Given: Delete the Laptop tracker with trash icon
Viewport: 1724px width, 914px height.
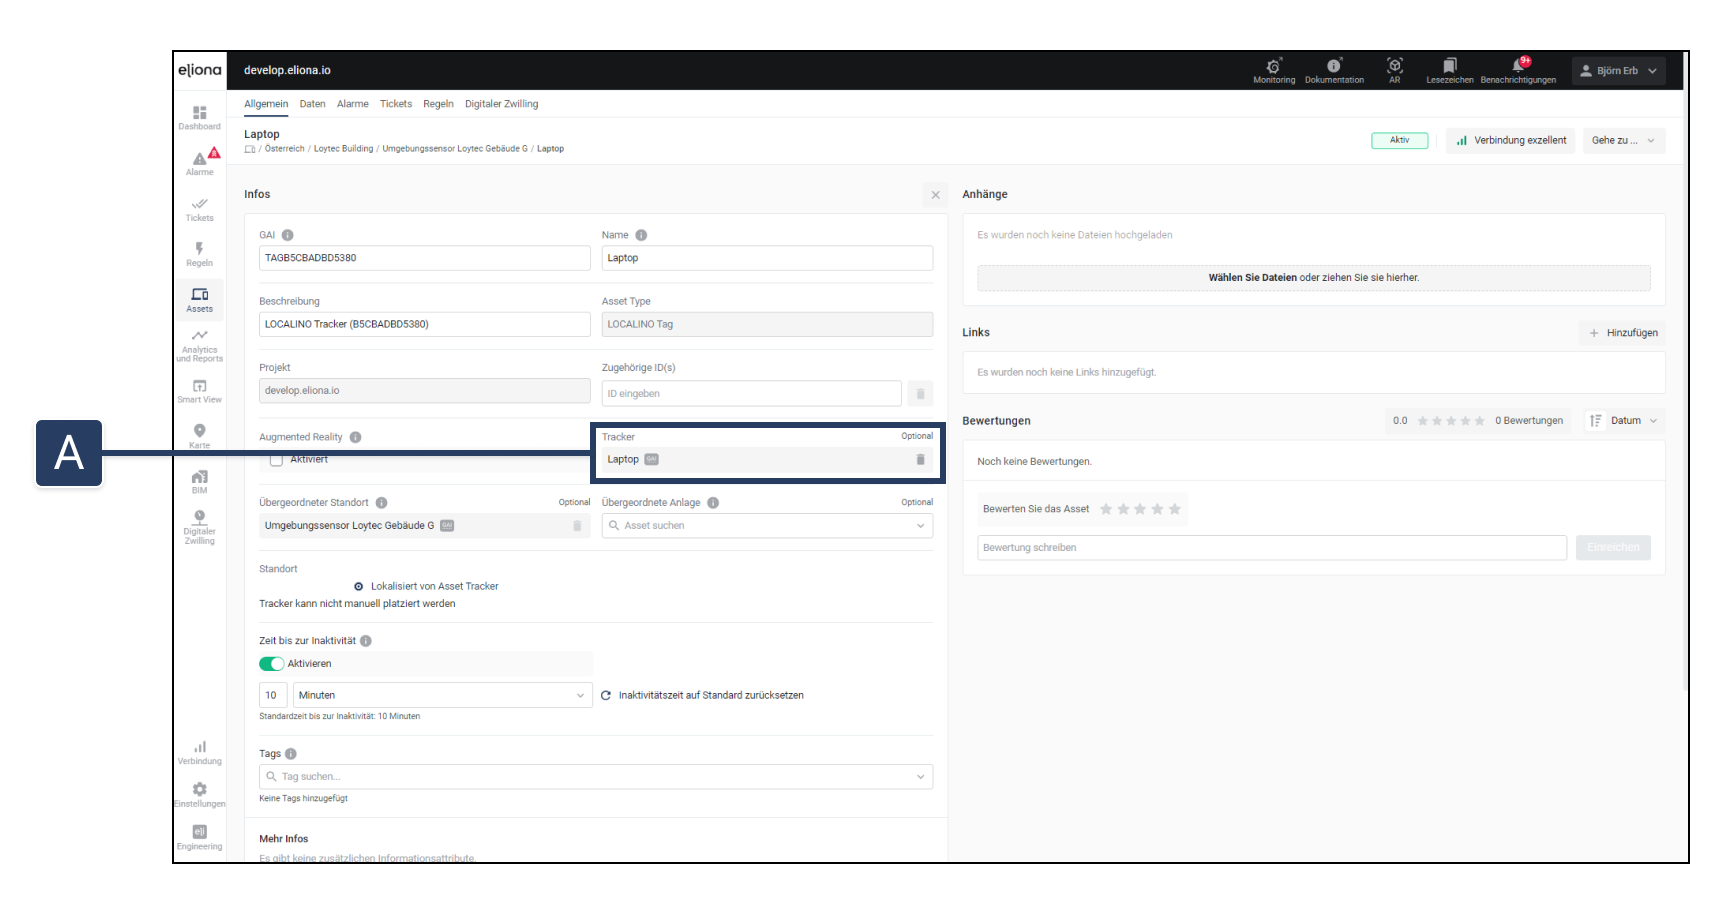Looking at the screenshot, I should tap(920, 460).
